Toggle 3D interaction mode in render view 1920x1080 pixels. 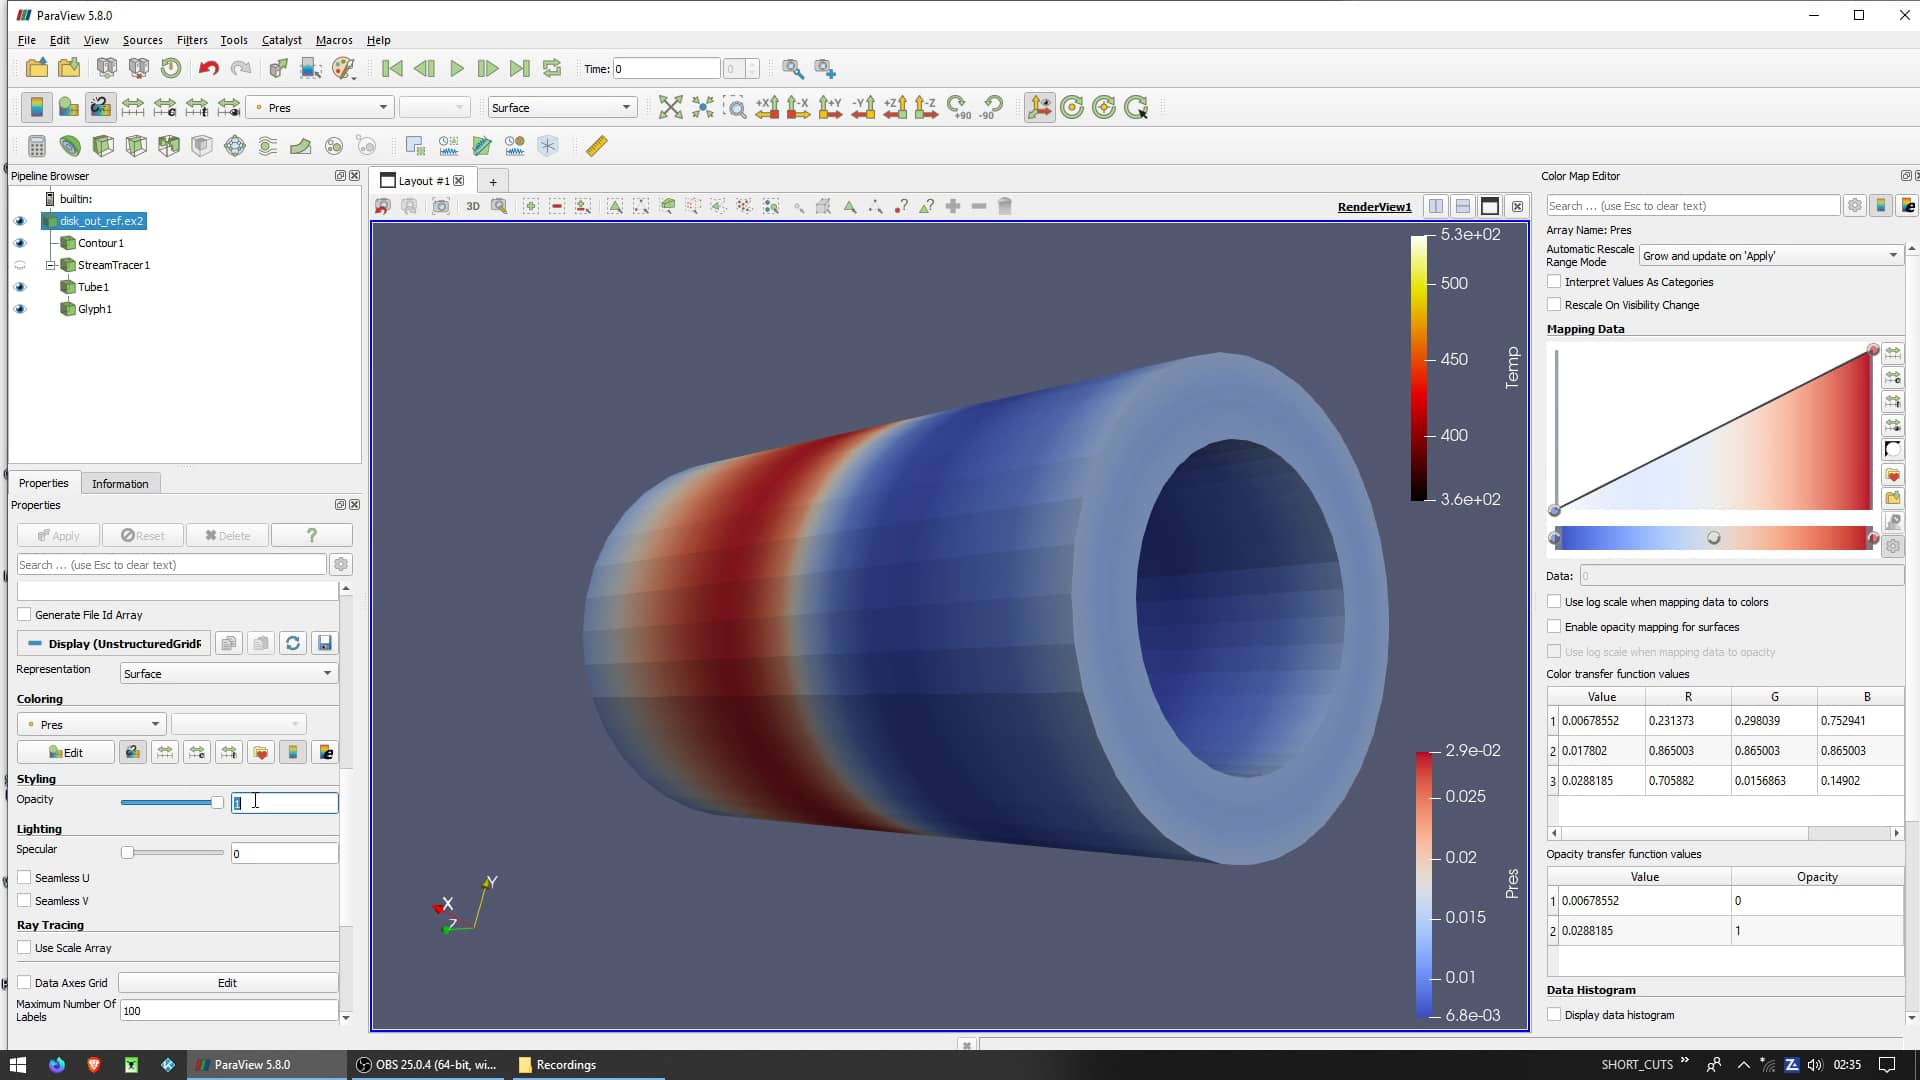coord(473,206)
